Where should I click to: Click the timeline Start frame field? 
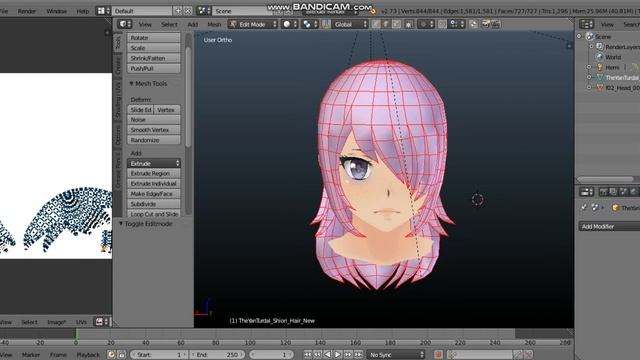coord(159,355)
